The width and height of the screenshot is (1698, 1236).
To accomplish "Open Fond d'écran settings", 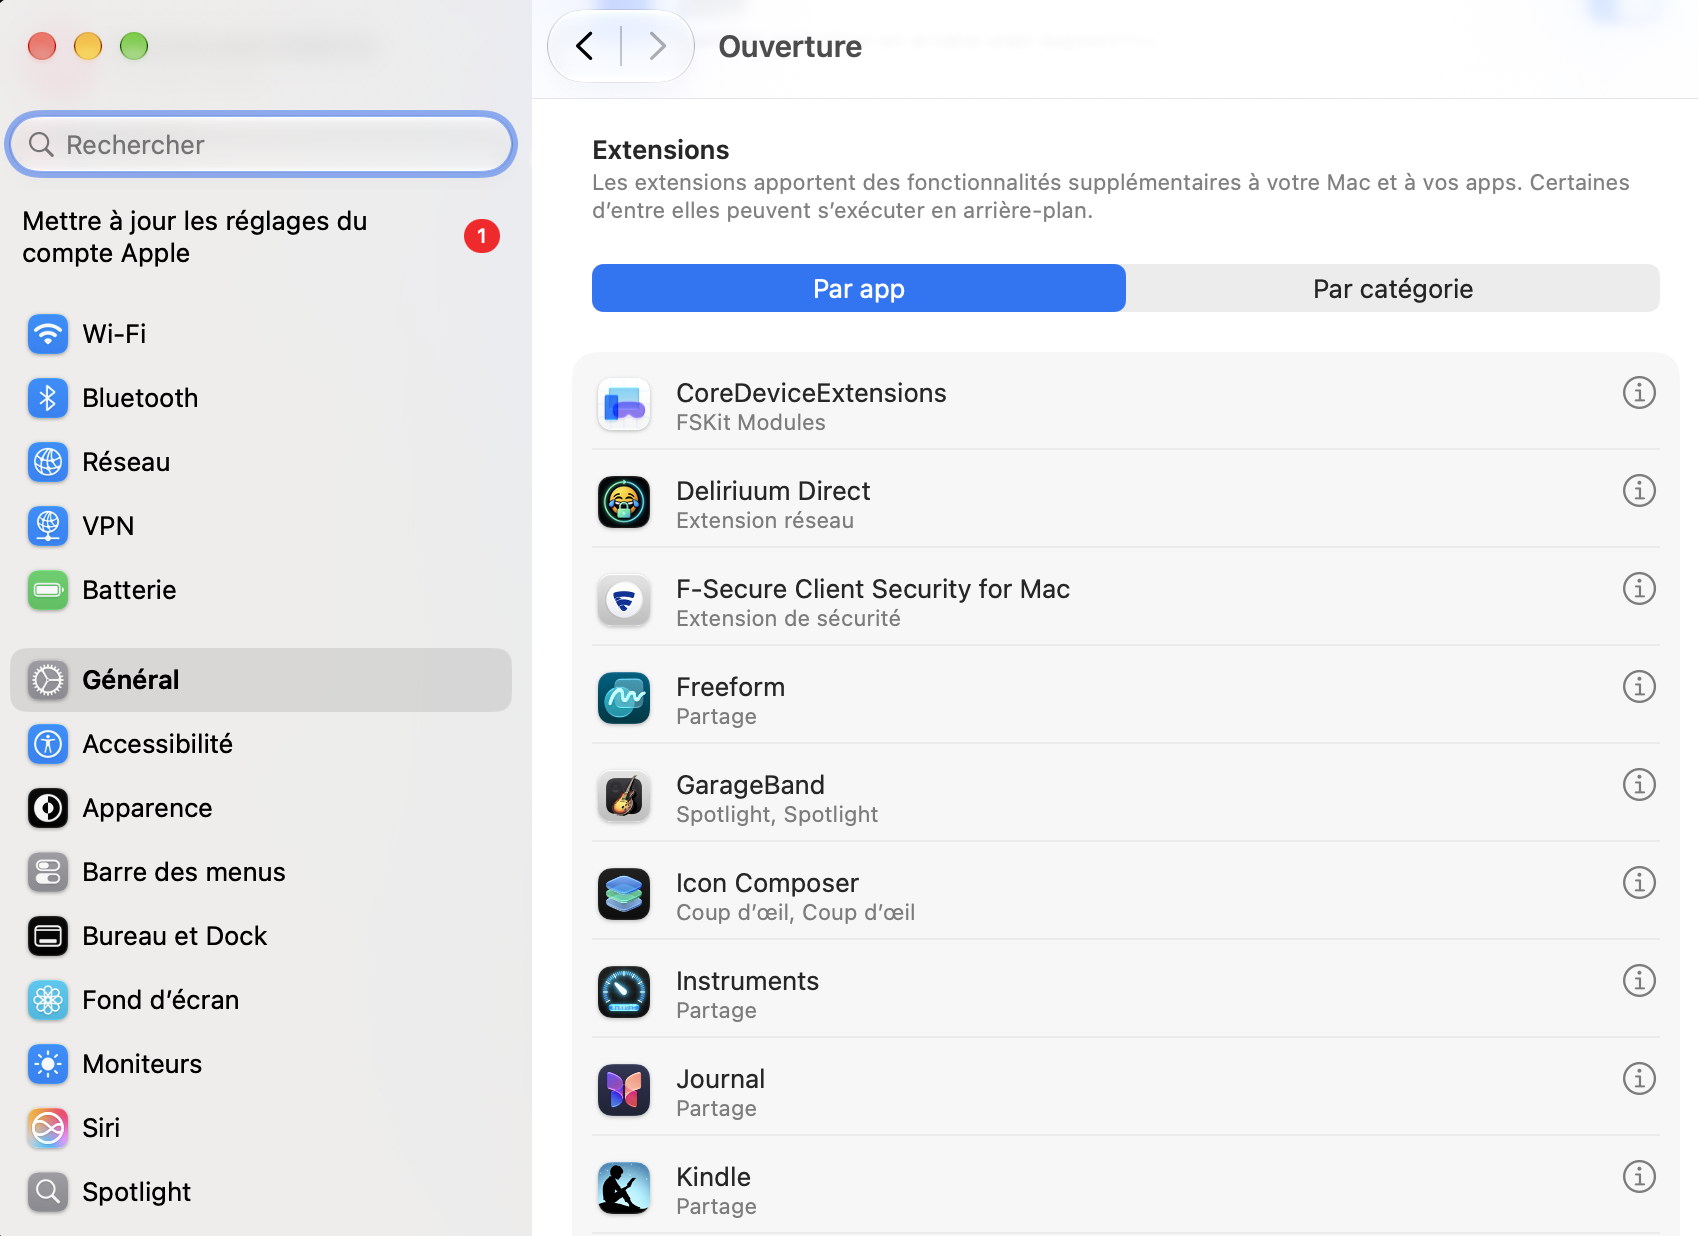I will (260, 1000).
